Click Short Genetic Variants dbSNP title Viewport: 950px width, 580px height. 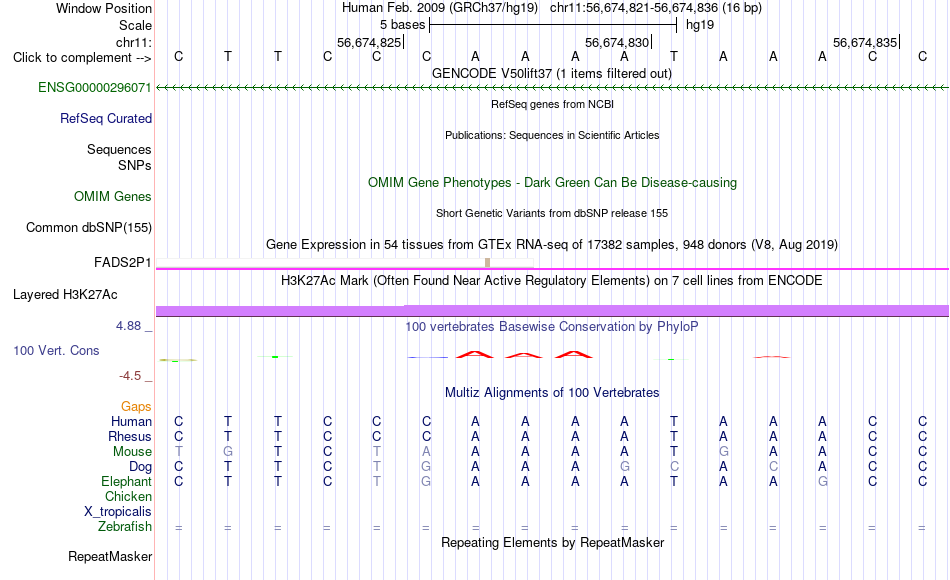pyautogui.click(x=552, y=213)
